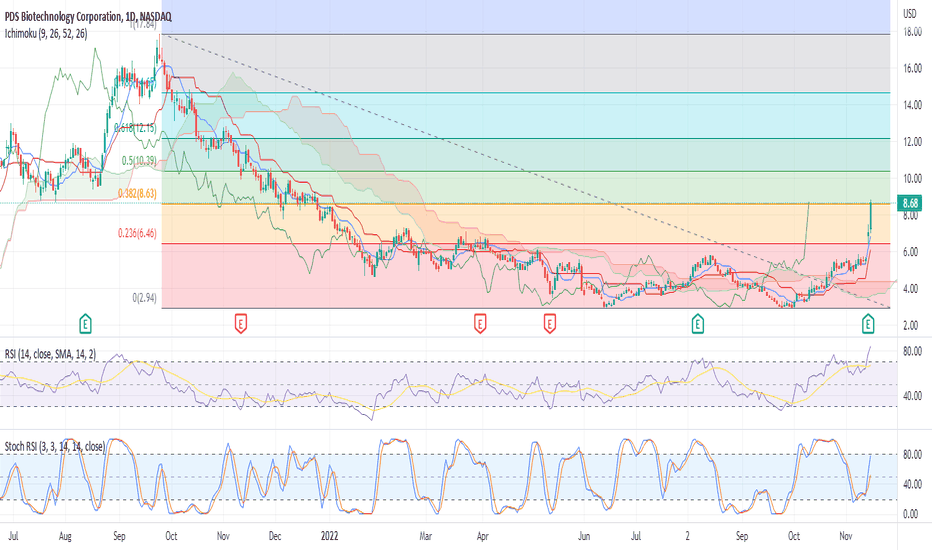932x550 pixels.
Task: Open the red earnings marker near May 2022
Action: pos(550,324)
